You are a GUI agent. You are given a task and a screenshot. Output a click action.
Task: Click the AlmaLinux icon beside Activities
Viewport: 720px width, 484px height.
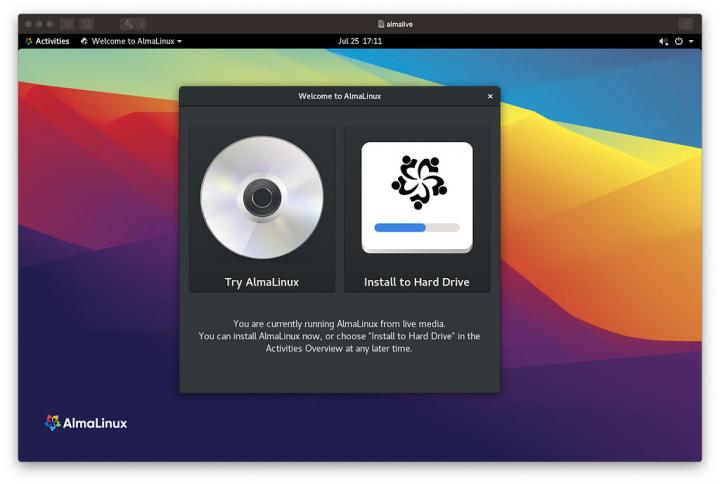[29, 41]
